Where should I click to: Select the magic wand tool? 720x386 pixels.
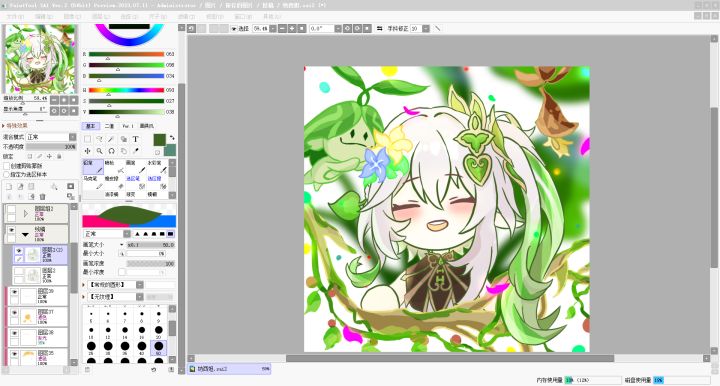click(111, 139)
